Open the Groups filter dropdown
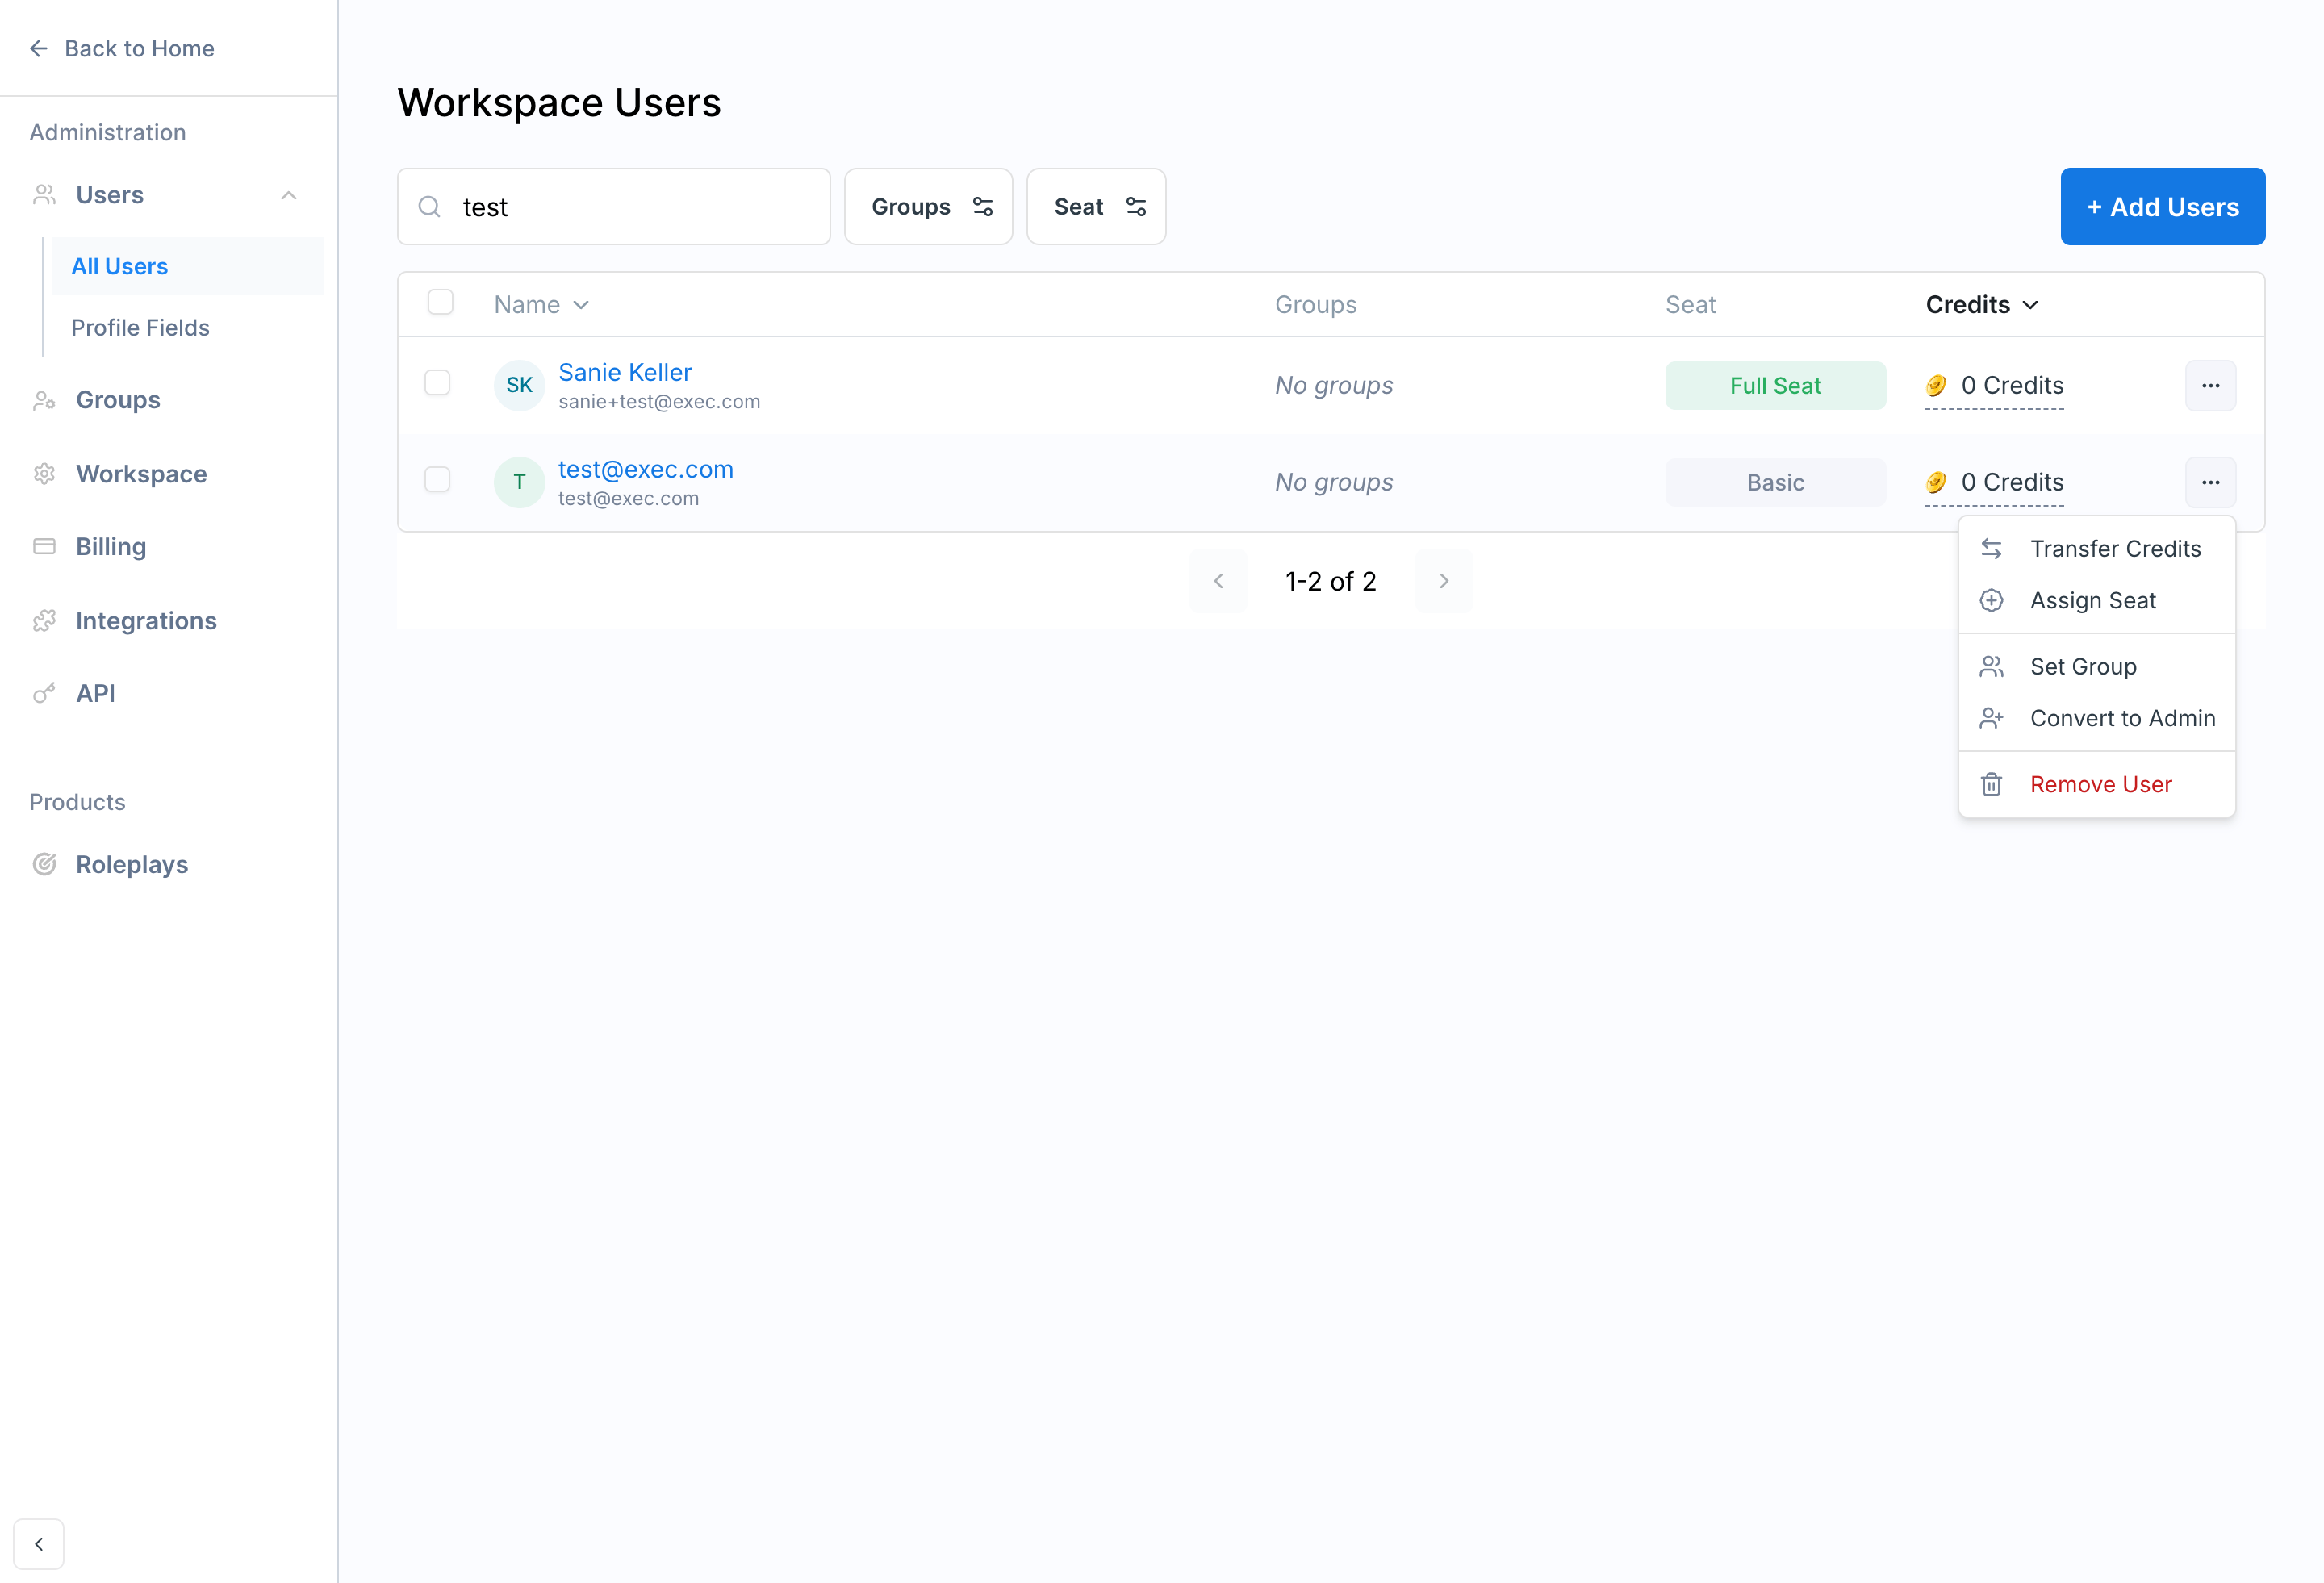 (x=929, y=207)
